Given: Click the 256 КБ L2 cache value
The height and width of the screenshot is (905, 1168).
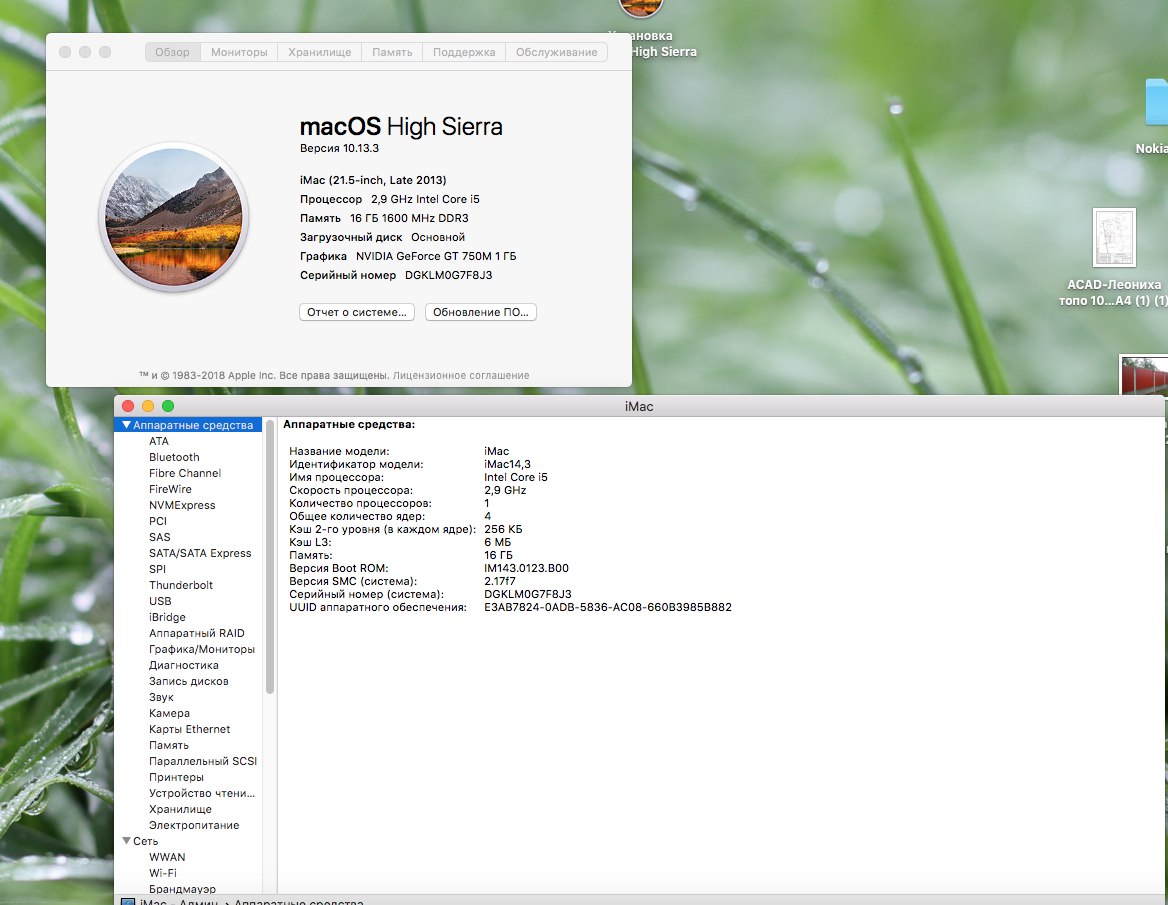Looking at the screenshot, I should pyautogui.click(x=503, y=530).
